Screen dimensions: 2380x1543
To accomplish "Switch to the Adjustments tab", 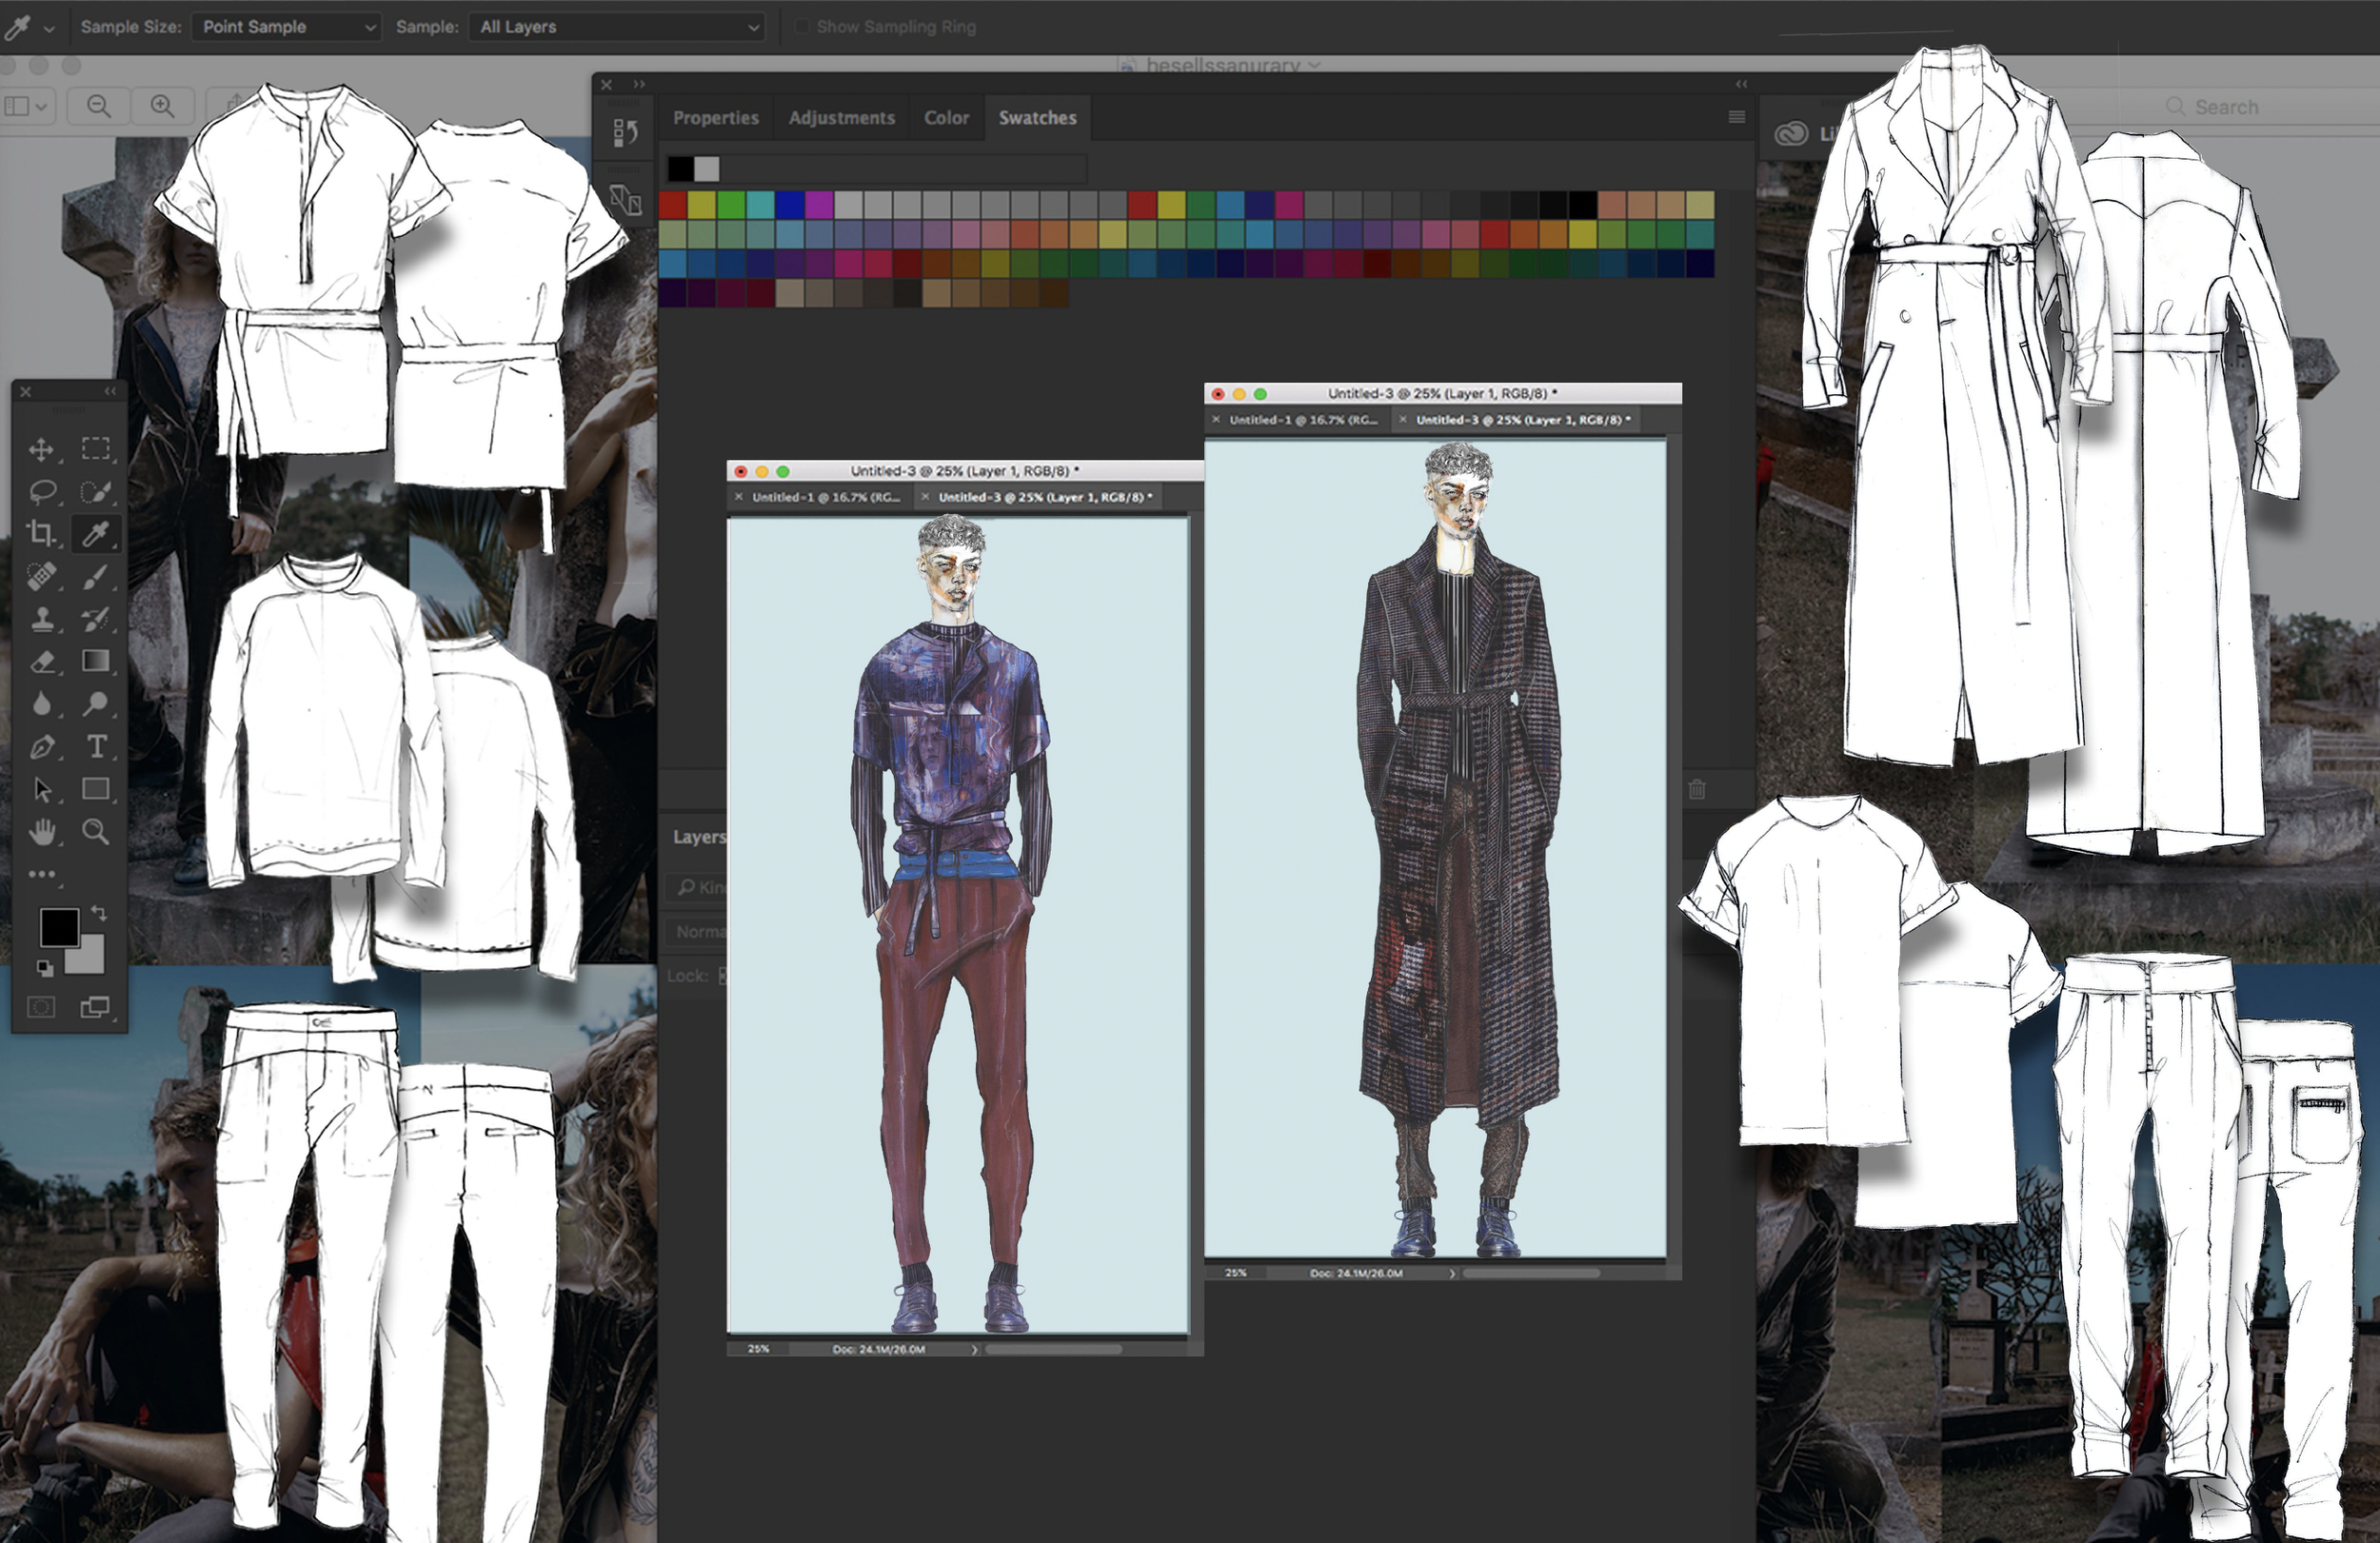I will [x=841, y=118].
